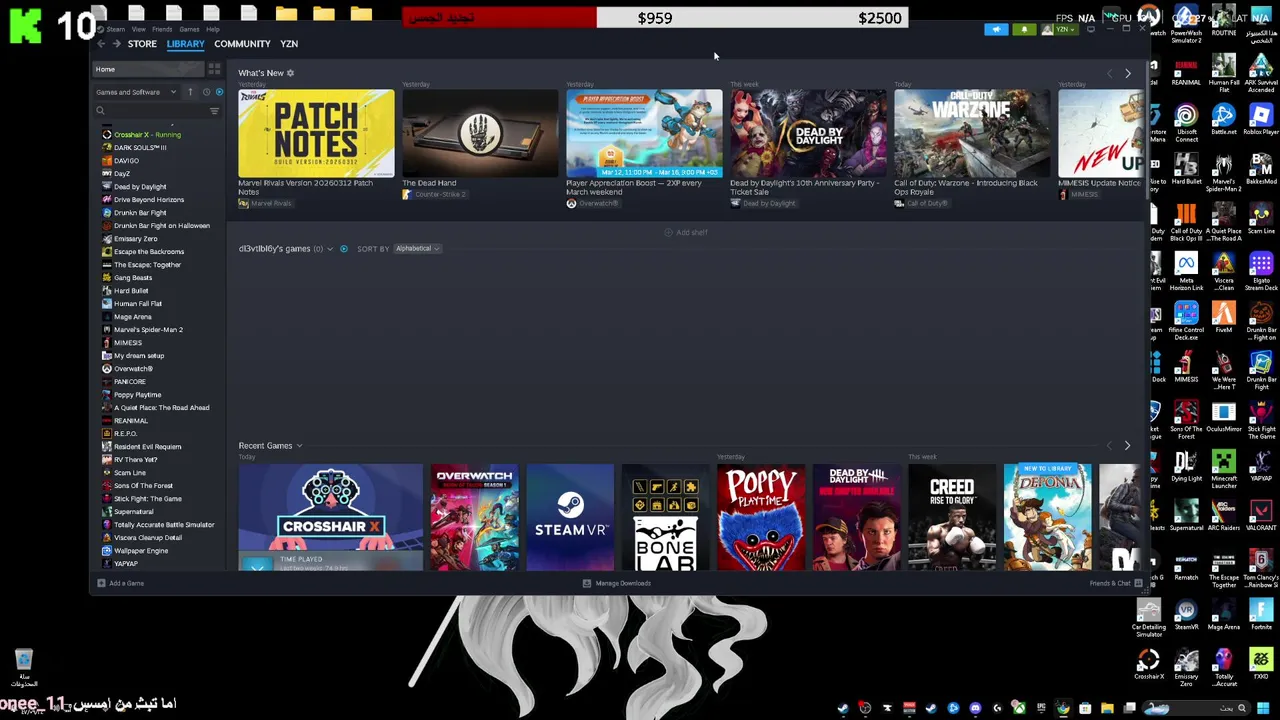The image size is (1280, 720).
Task: Go forward with the Steam forward arrow
Action: coord(117,44)
